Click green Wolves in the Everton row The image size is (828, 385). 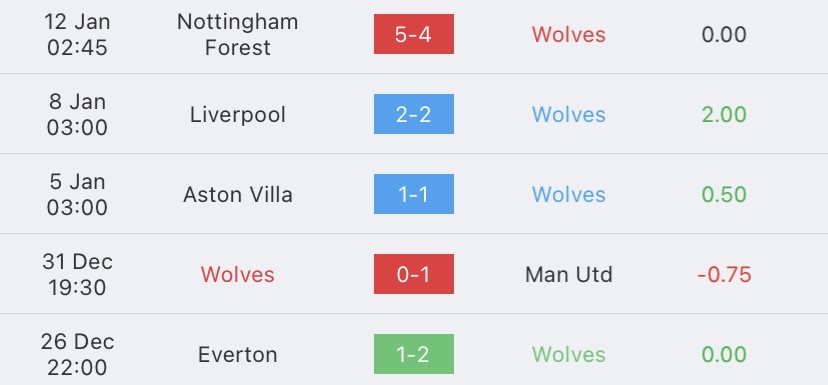tap(569, 354)
